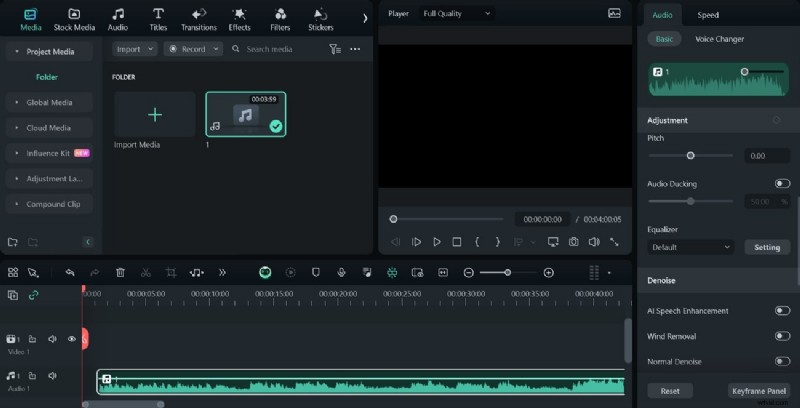800x408 pixels.
Task: Take a snapshot with the camera icon
Action: pyautogui.click(x=573, y=242)
